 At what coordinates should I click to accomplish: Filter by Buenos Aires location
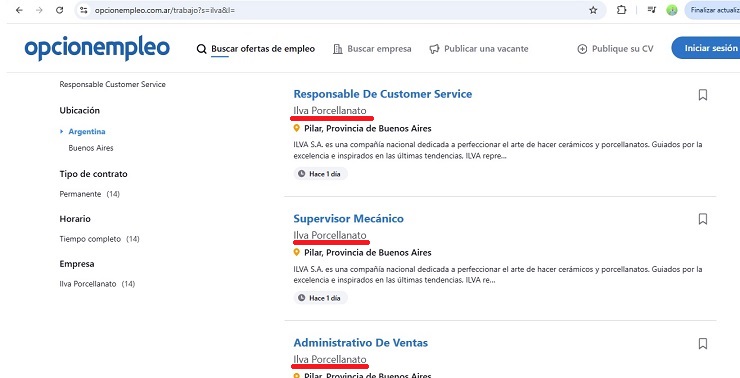coord(91,148)
